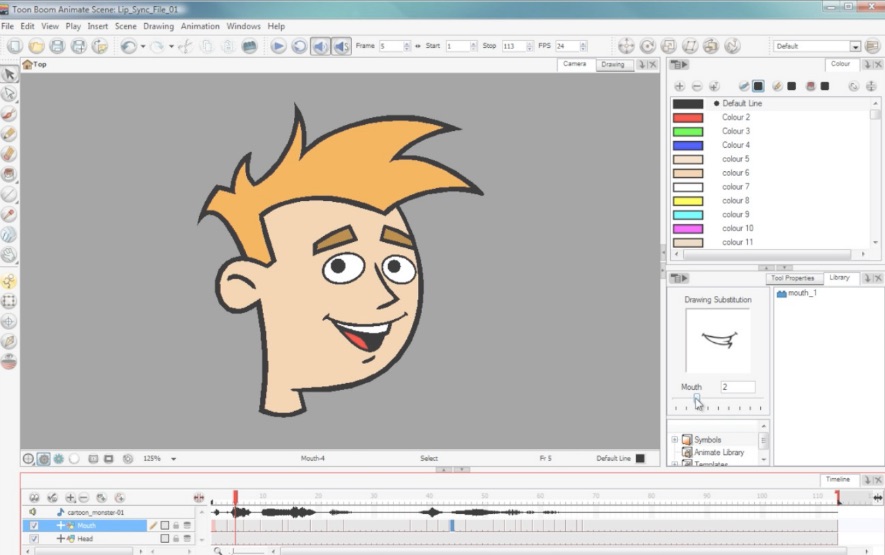Click the Save icon in the toolbar
The height and width of the screenshot is (555, 885).
(57, 46)
